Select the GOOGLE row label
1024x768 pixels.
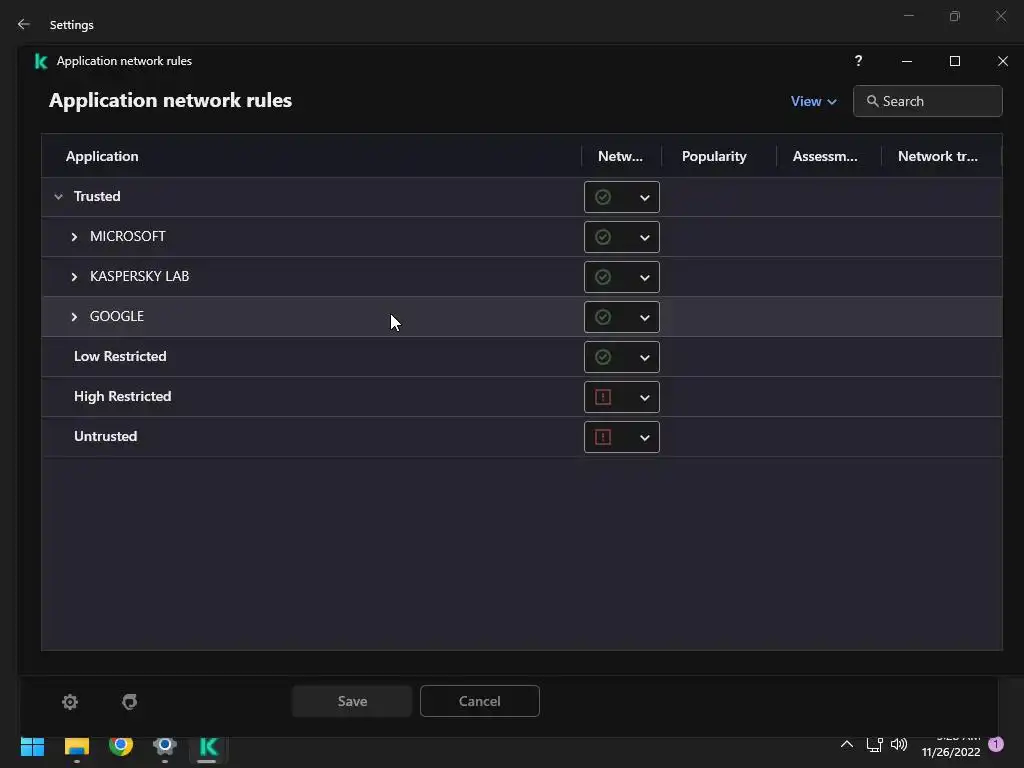pos(116,316)
